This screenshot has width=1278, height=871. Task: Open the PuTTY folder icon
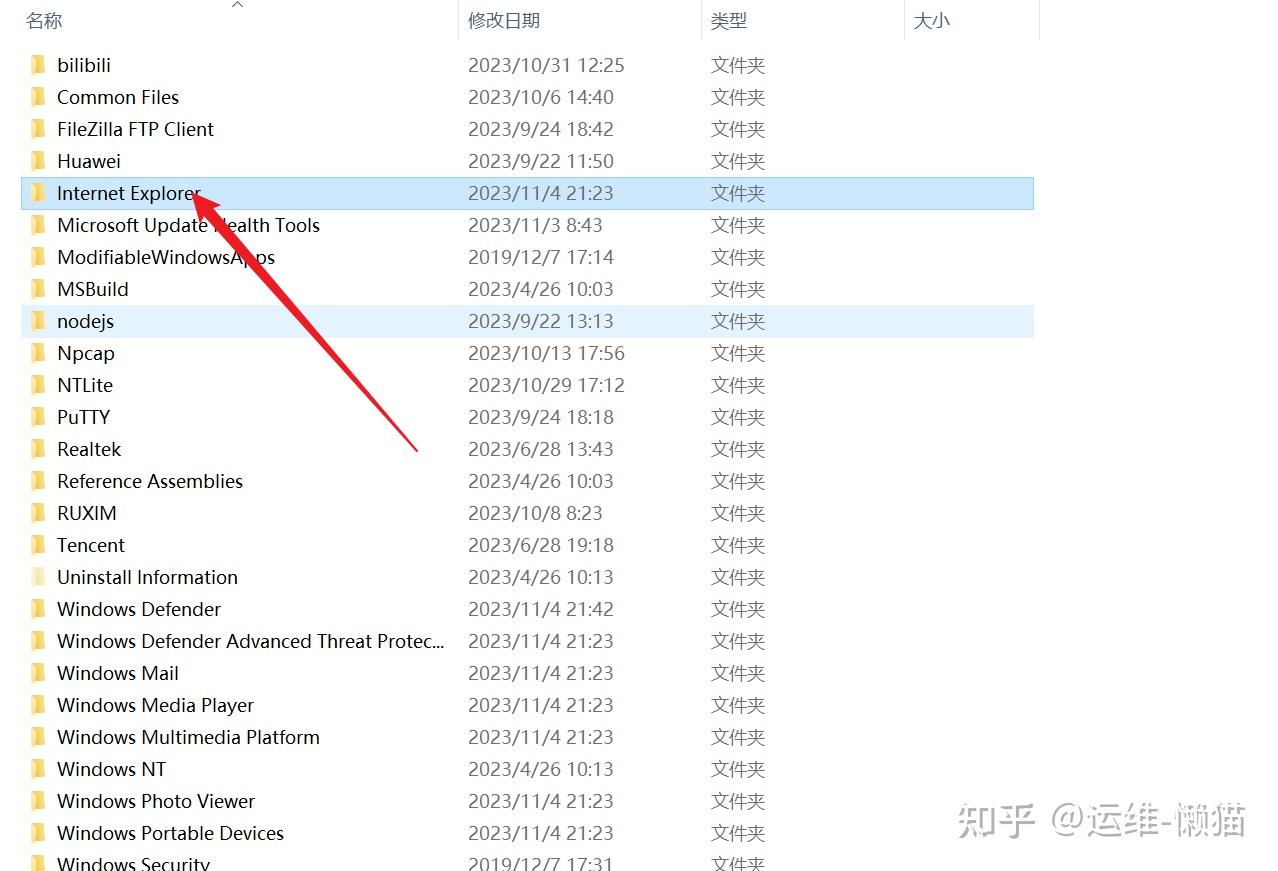tap(37, 417)
